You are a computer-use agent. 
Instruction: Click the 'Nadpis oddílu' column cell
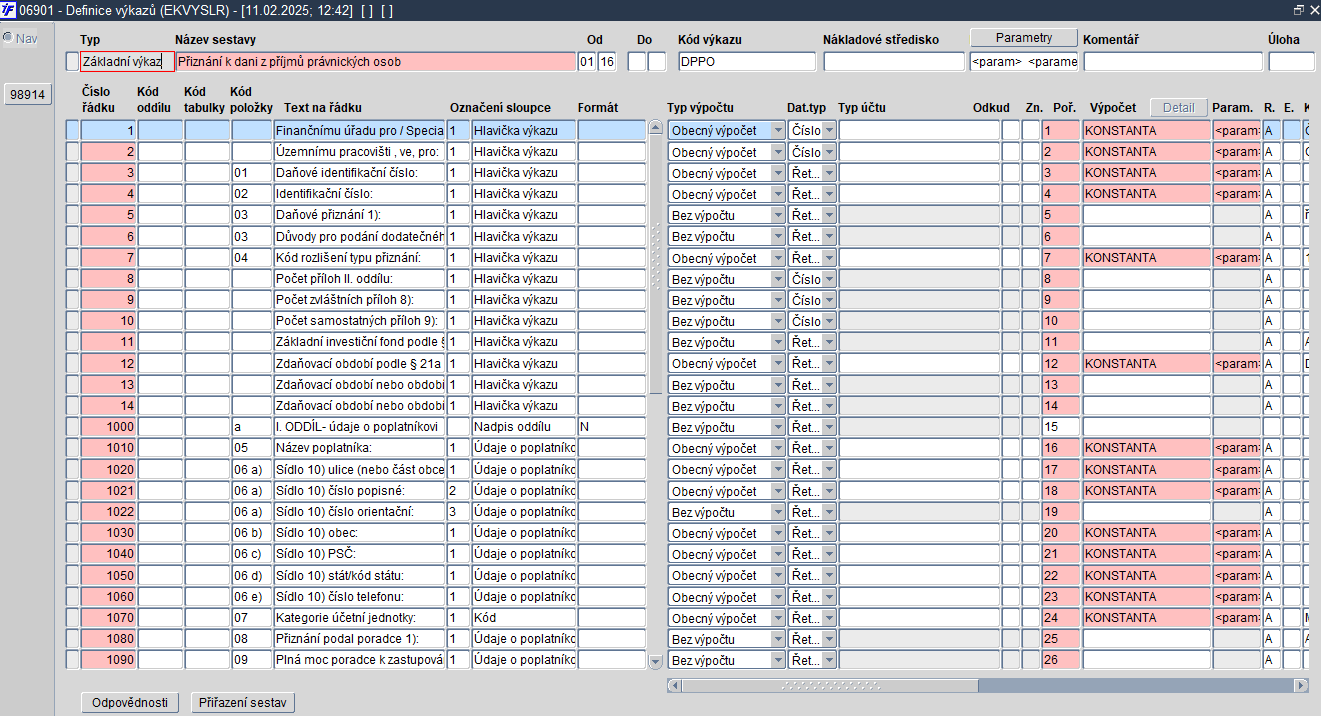point(523,428)
